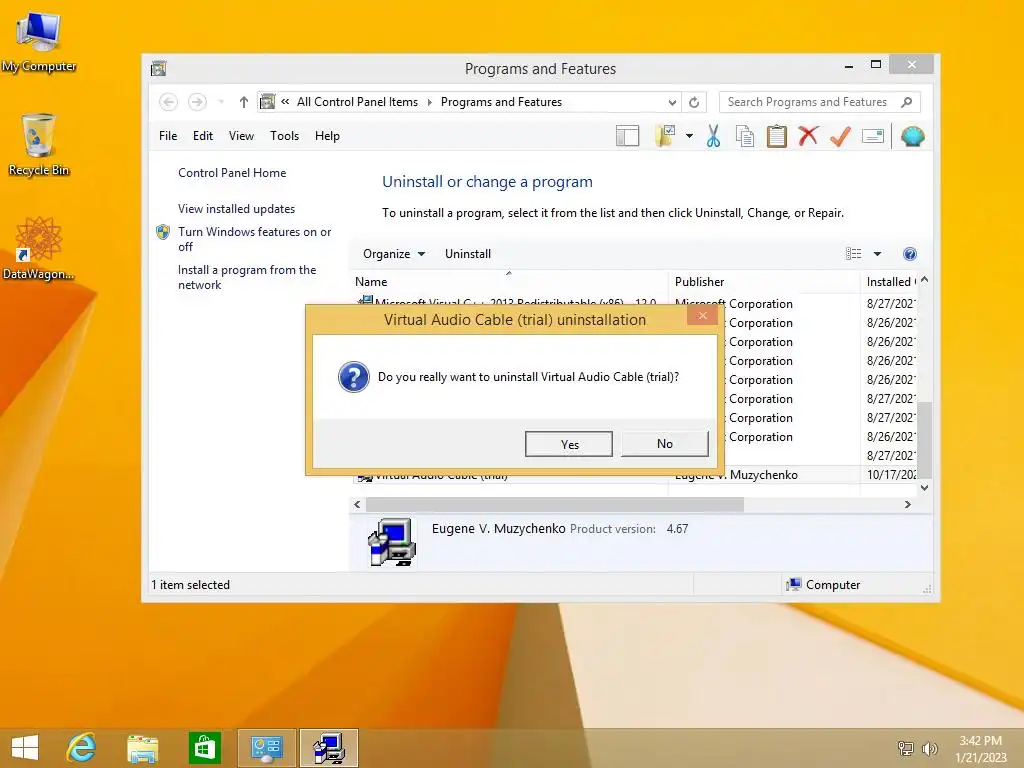Go back with the Back arrow
1024x768 pixels.
click(x=168, y=102)
